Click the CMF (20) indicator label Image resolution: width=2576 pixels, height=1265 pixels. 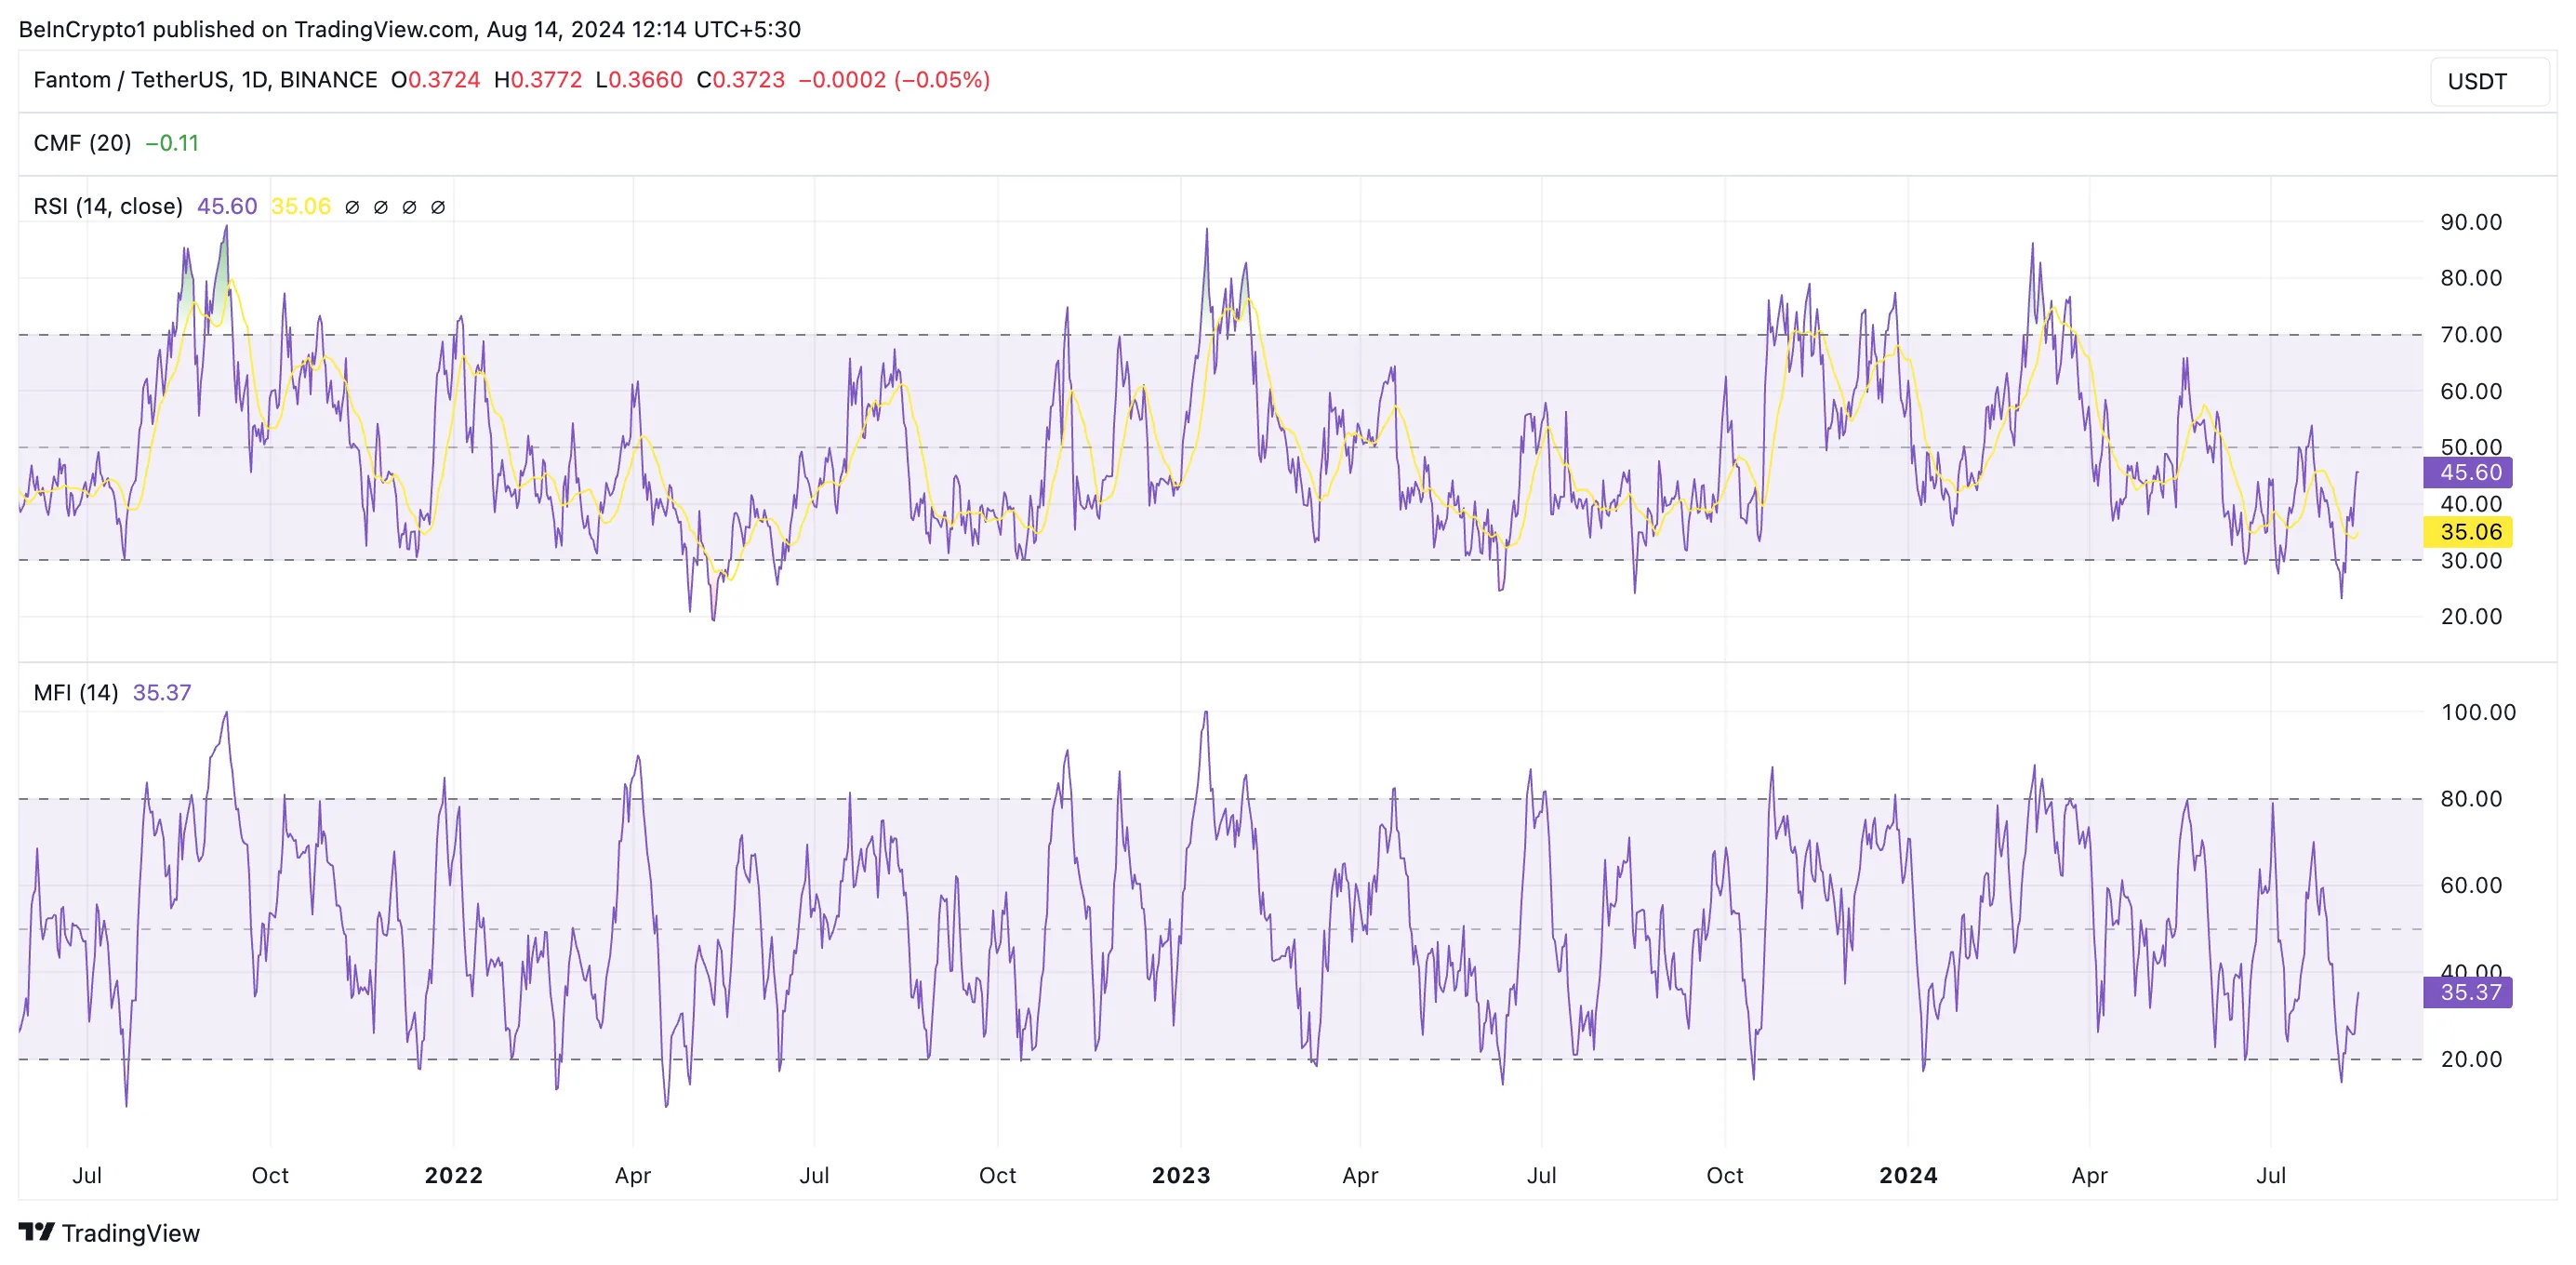82,143
